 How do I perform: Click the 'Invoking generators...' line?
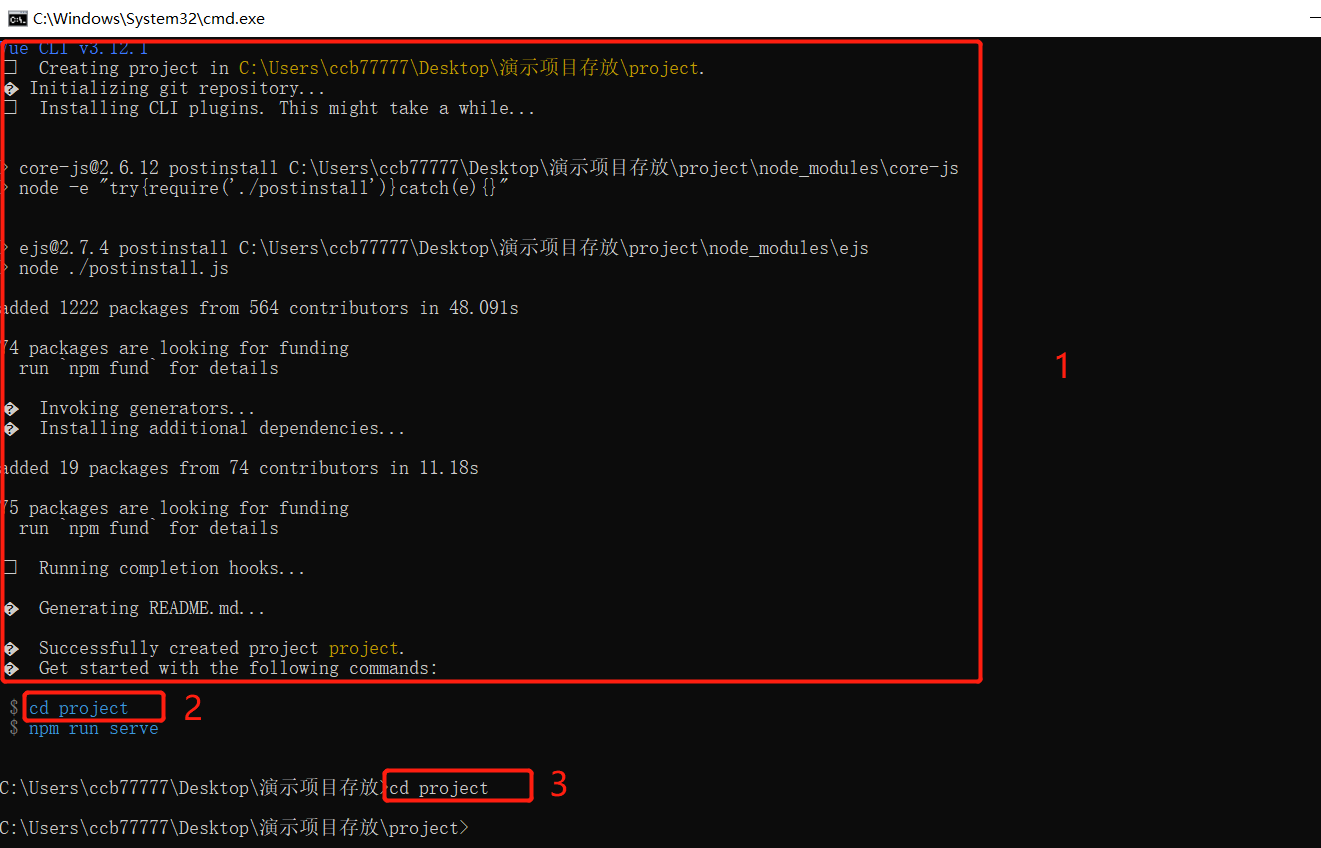(x=130, y=408)
